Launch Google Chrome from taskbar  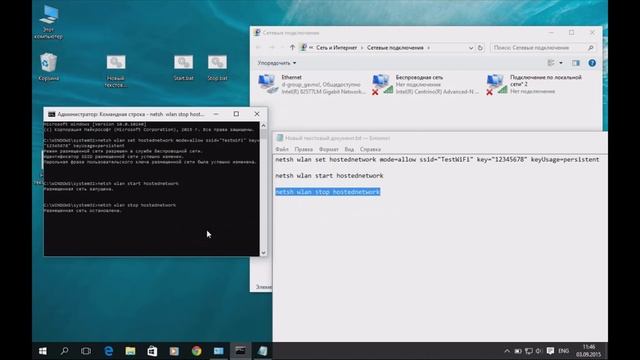tap(196, 351)
